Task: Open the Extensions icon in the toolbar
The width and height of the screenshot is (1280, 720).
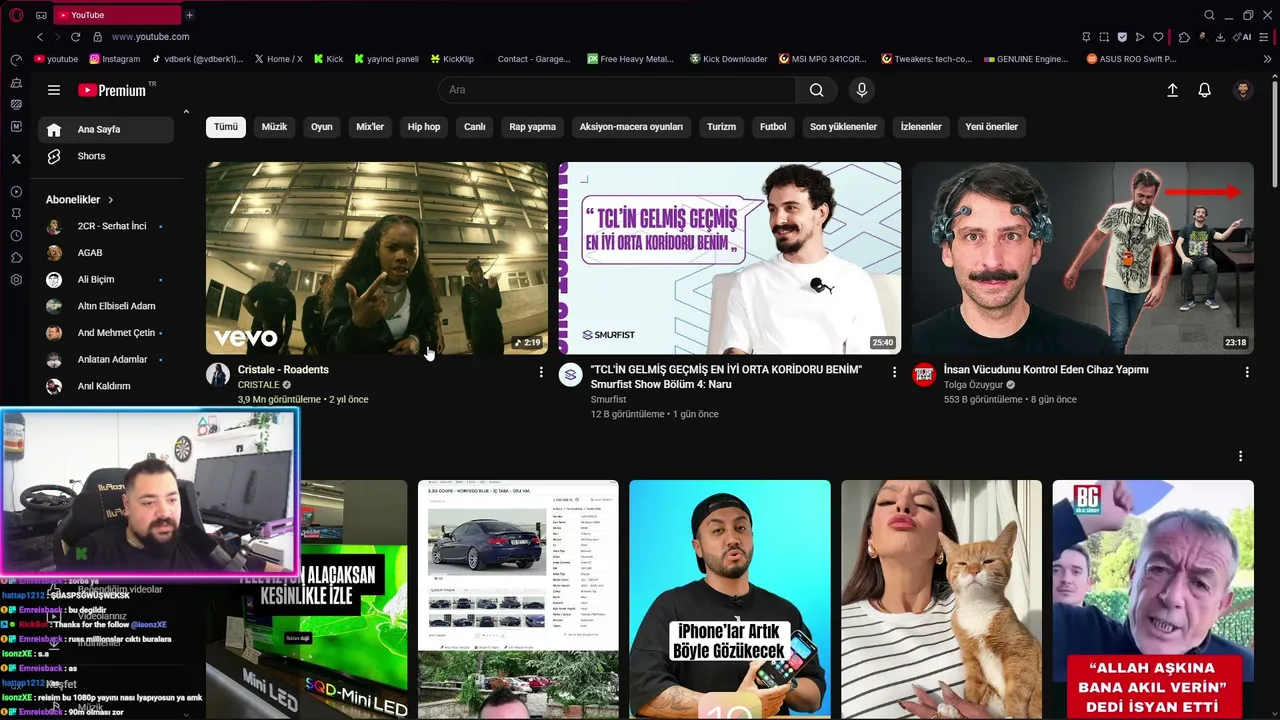Action: pos(1184,37)
